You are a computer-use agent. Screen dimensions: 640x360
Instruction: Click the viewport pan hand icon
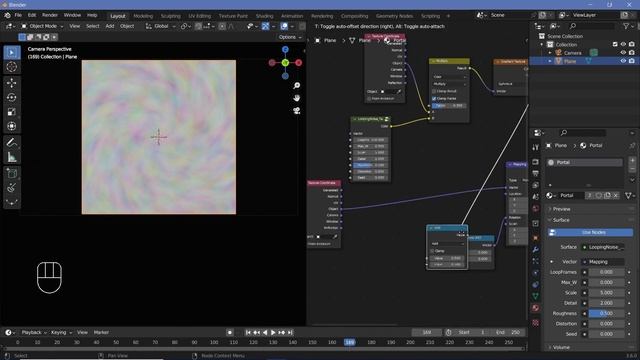point(297,98)
